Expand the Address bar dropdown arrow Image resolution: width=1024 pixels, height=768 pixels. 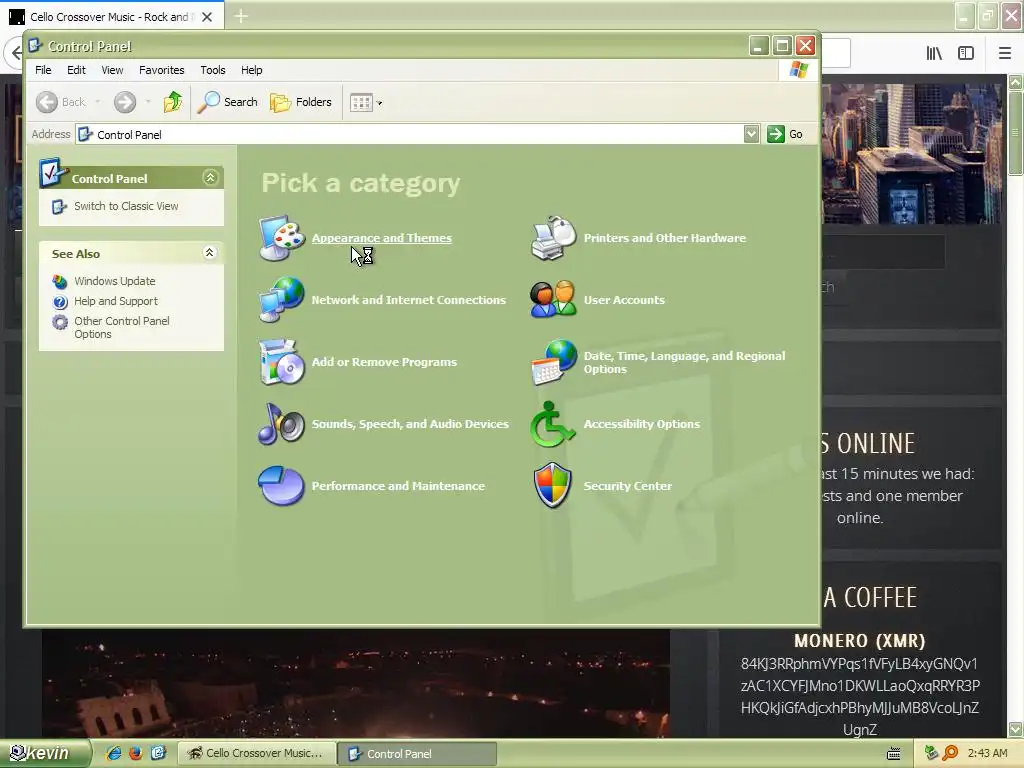coord(752,134)
